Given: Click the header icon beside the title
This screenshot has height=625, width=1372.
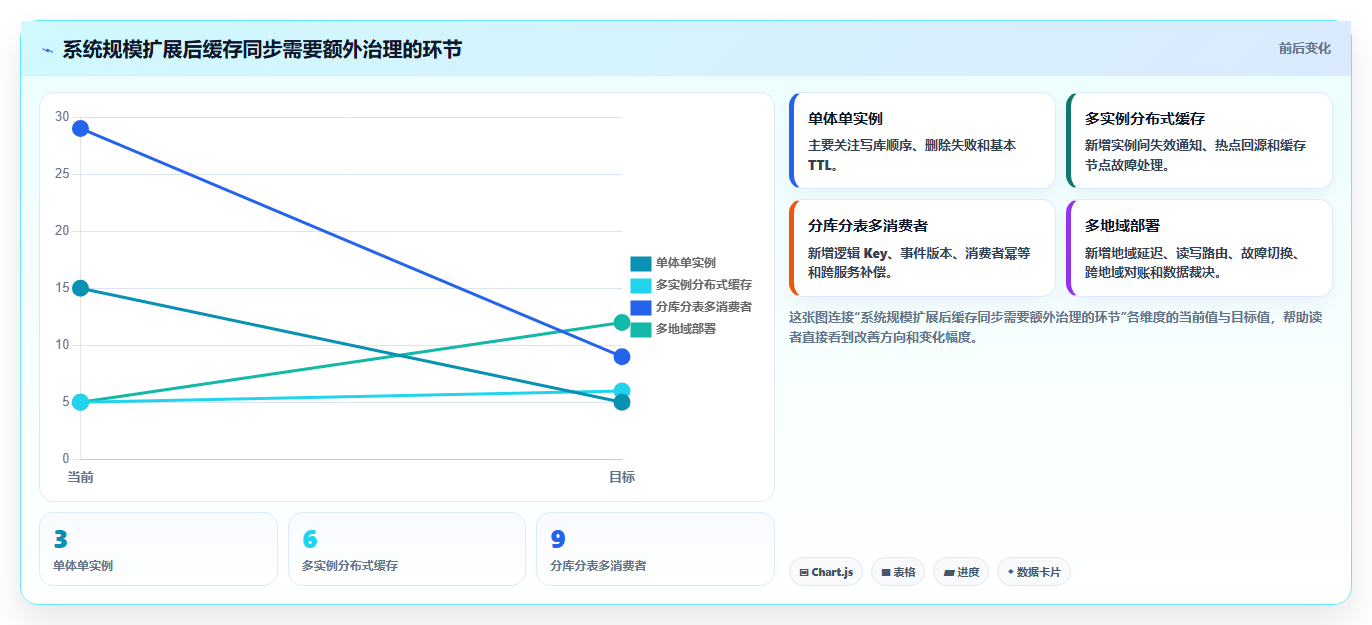Looking at the screenshot, I should point(47,50).
